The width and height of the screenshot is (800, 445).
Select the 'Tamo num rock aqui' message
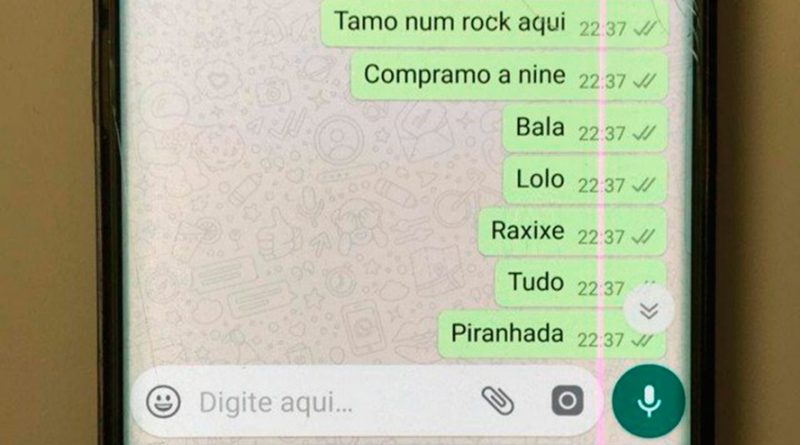494,23
